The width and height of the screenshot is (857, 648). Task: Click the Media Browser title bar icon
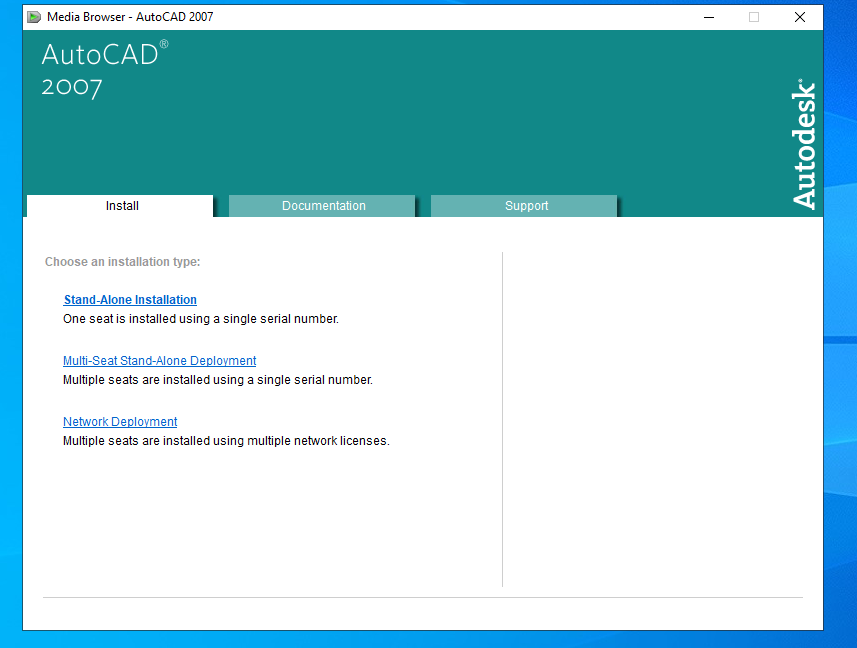coord(34,17)
